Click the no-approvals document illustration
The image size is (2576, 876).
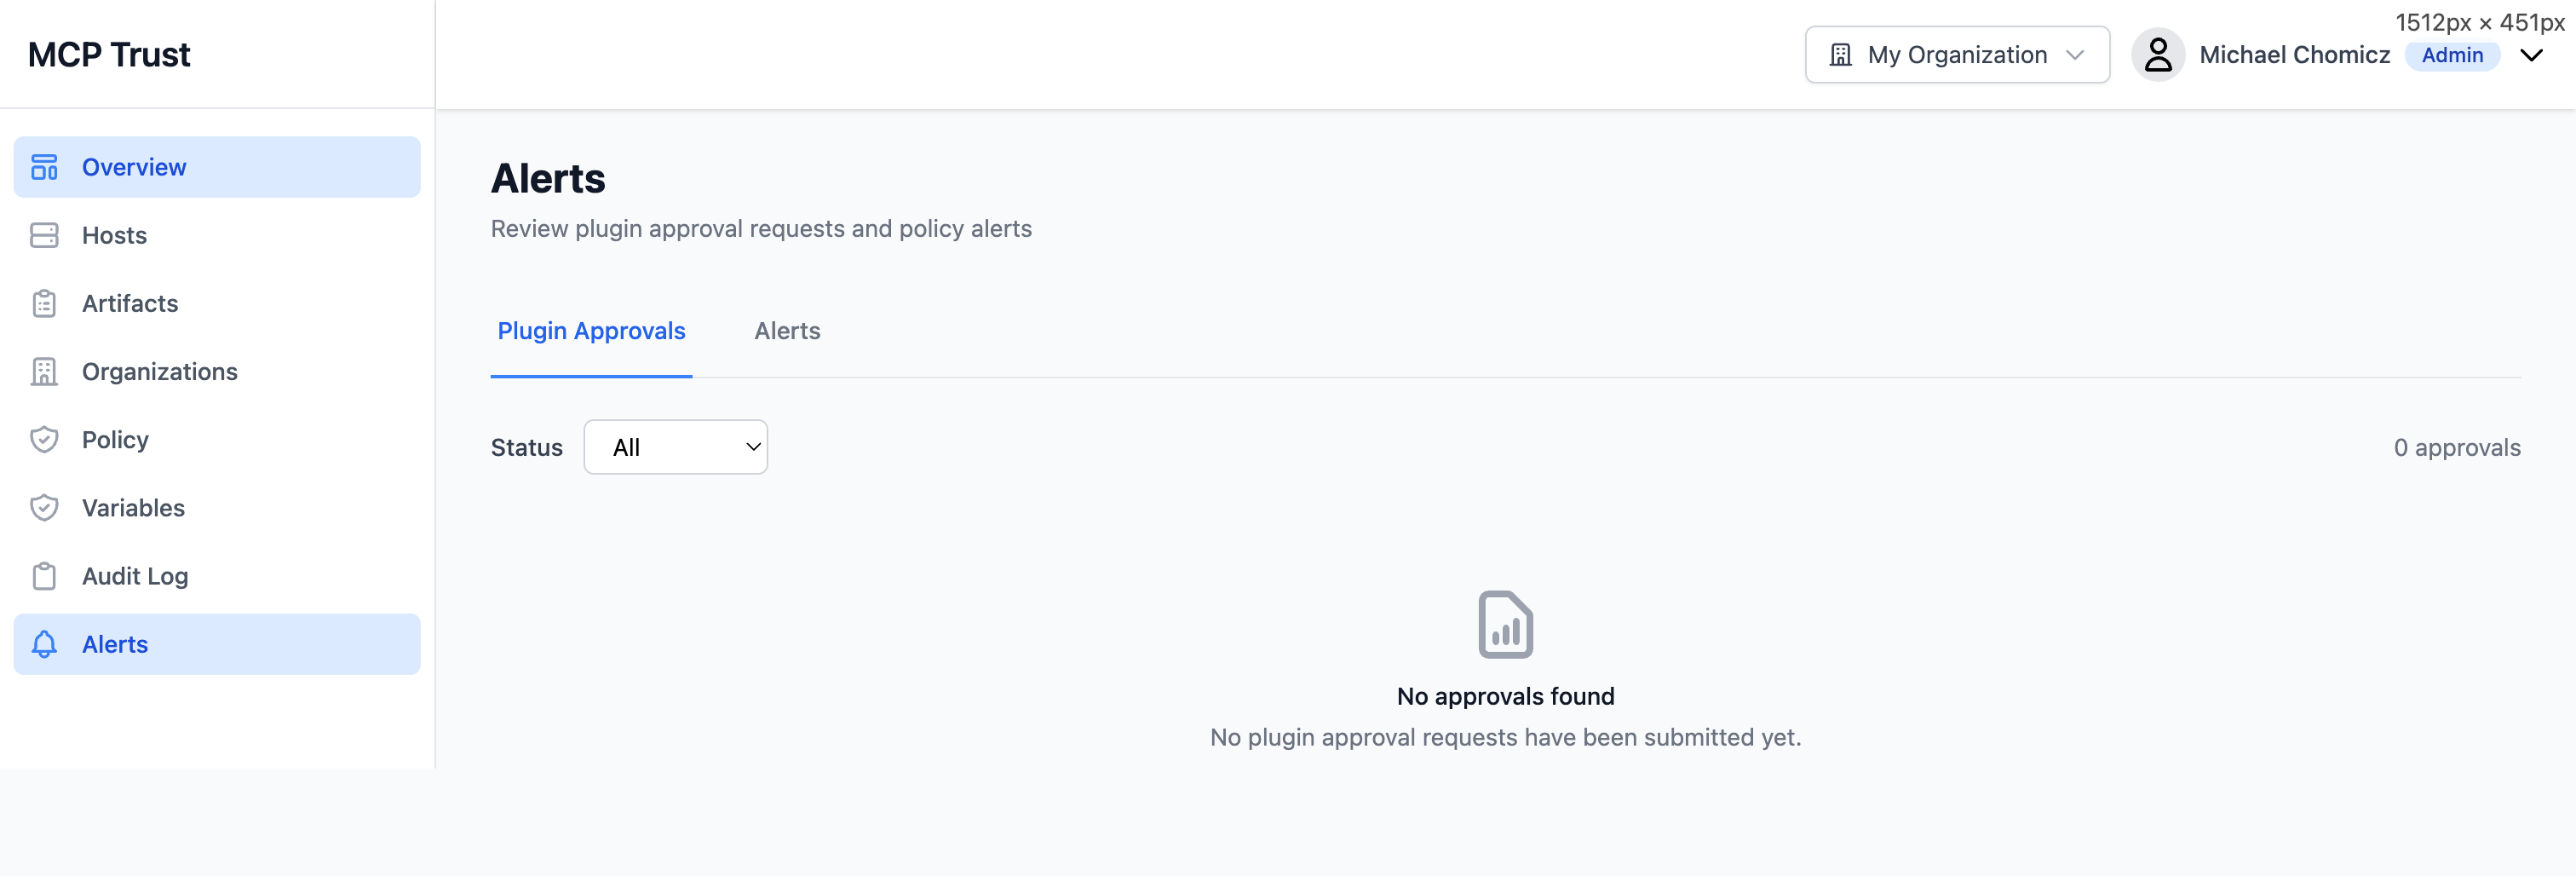point(1505,624)
